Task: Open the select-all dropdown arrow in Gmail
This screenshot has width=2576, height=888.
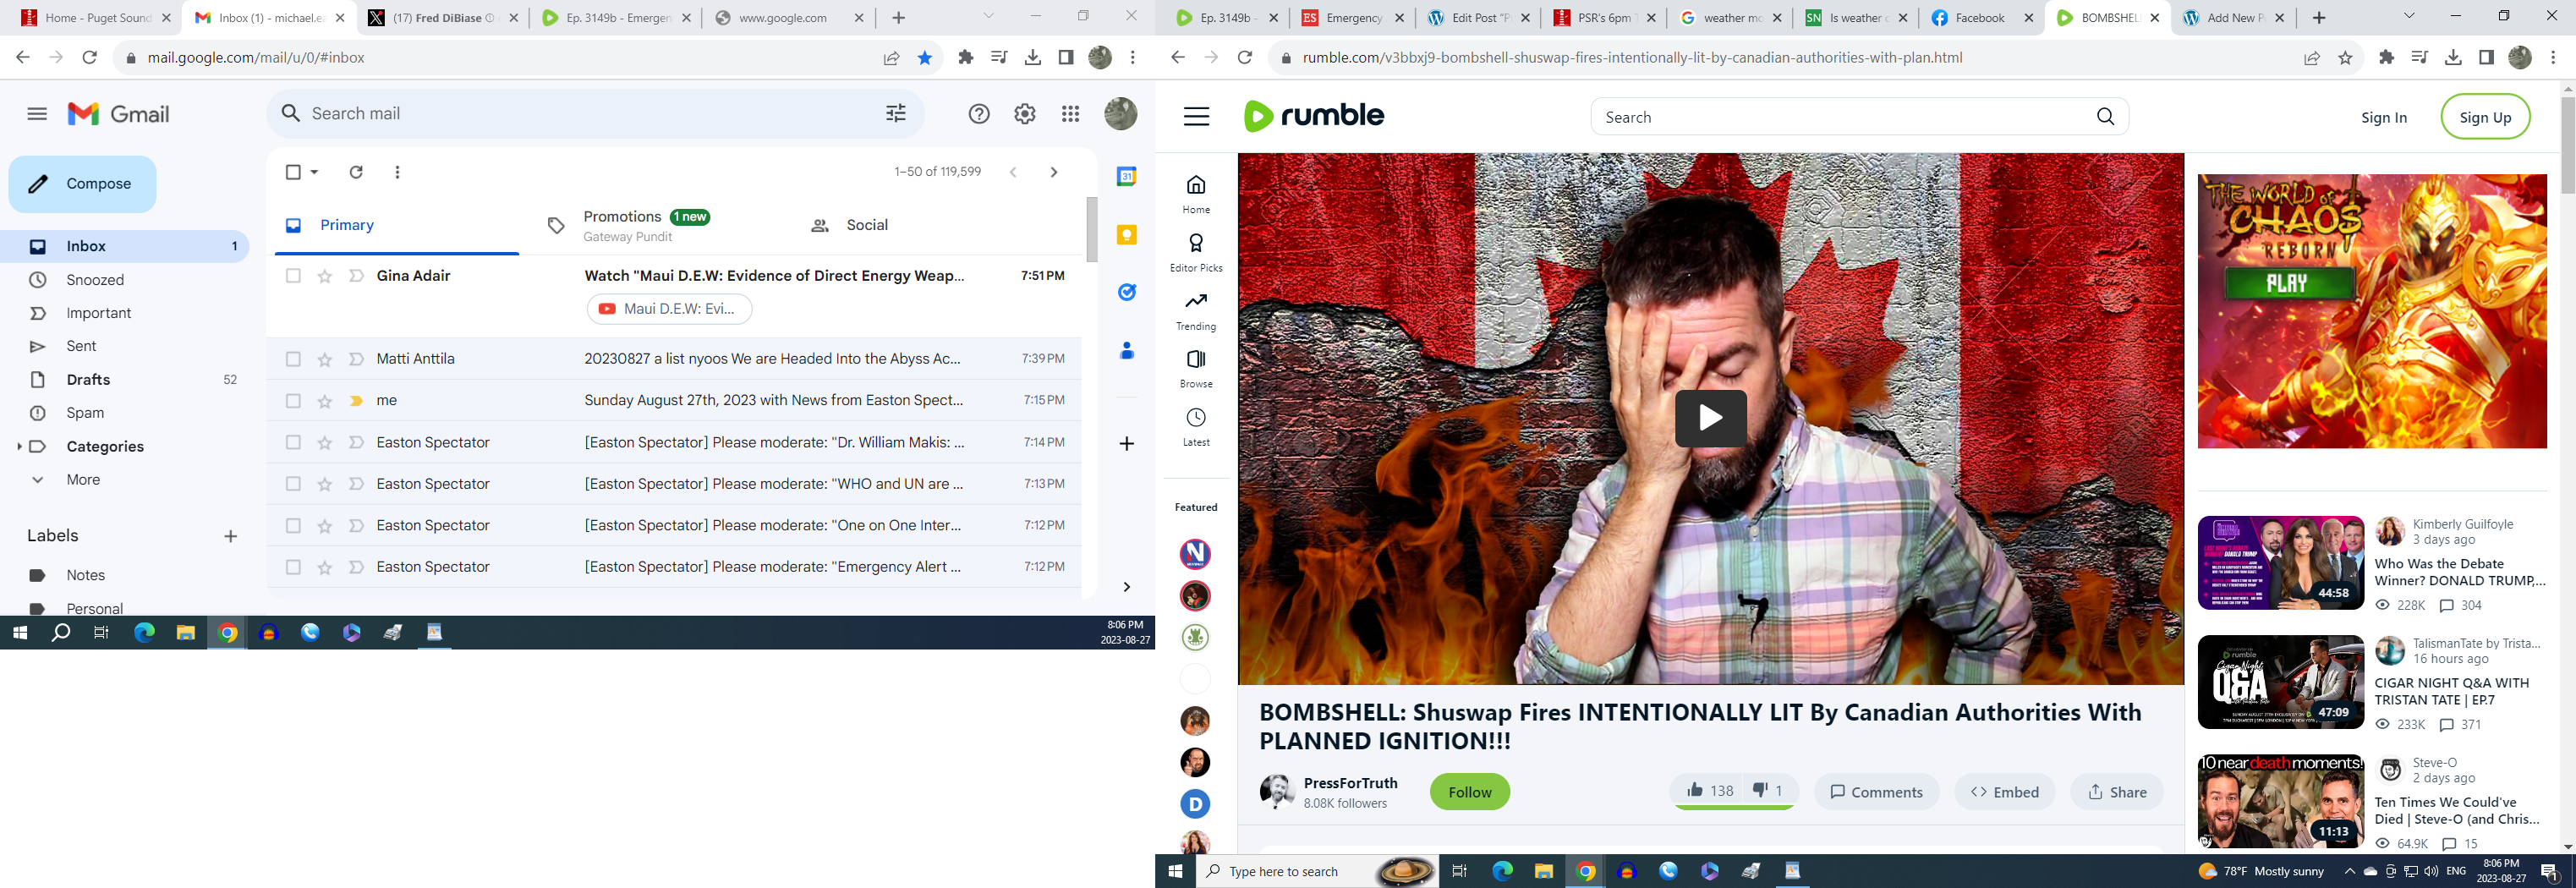Action: coord(314,172)
